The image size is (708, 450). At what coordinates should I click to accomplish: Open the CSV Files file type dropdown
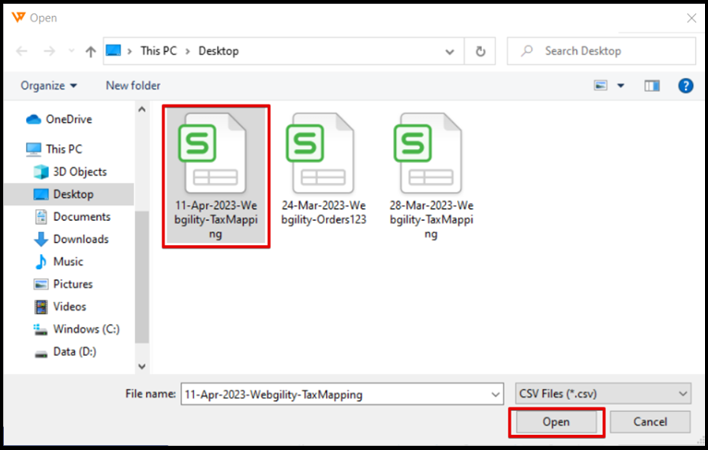pyautogui.click(x=602, y=394)
